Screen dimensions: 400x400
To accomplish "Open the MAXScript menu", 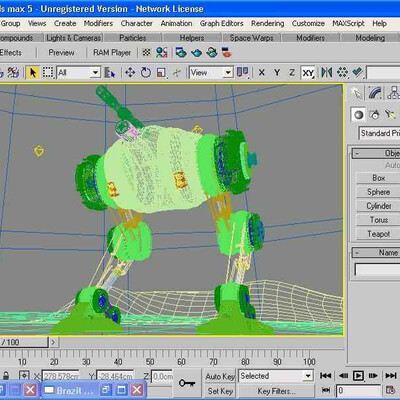I will 348,23.
